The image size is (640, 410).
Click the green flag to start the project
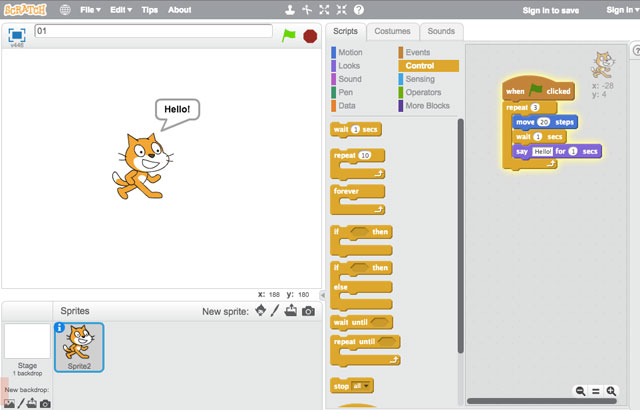coord(289,35)
